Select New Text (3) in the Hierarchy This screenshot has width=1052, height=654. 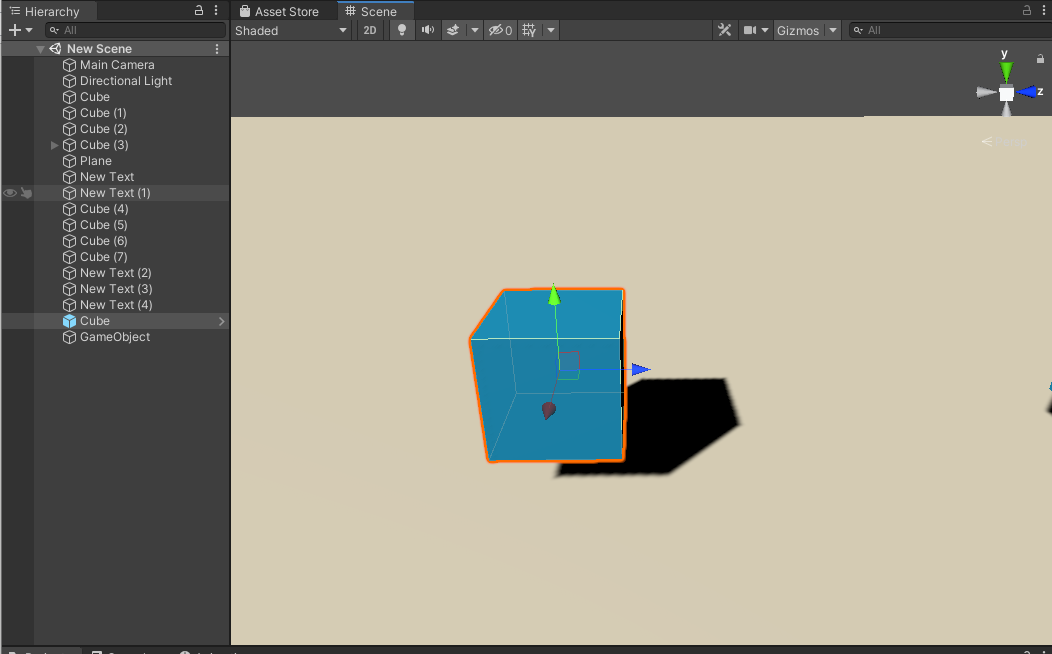116,289
